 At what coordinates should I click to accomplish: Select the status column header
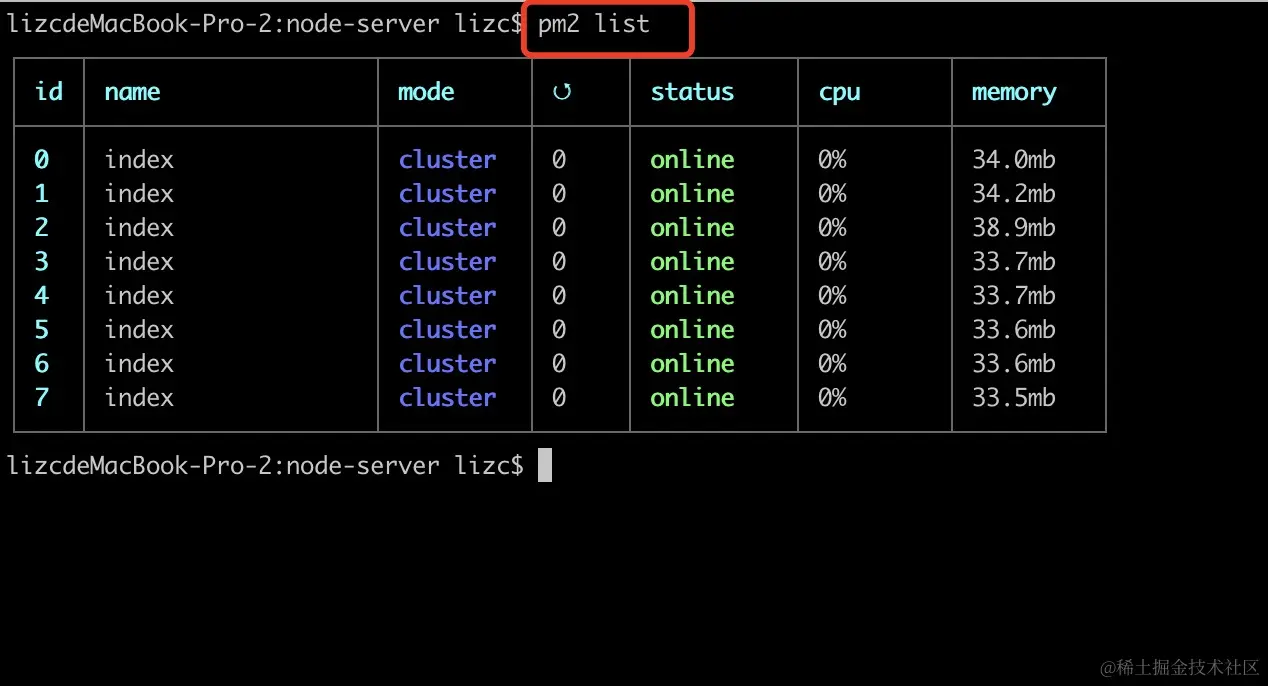pos(691,91)
